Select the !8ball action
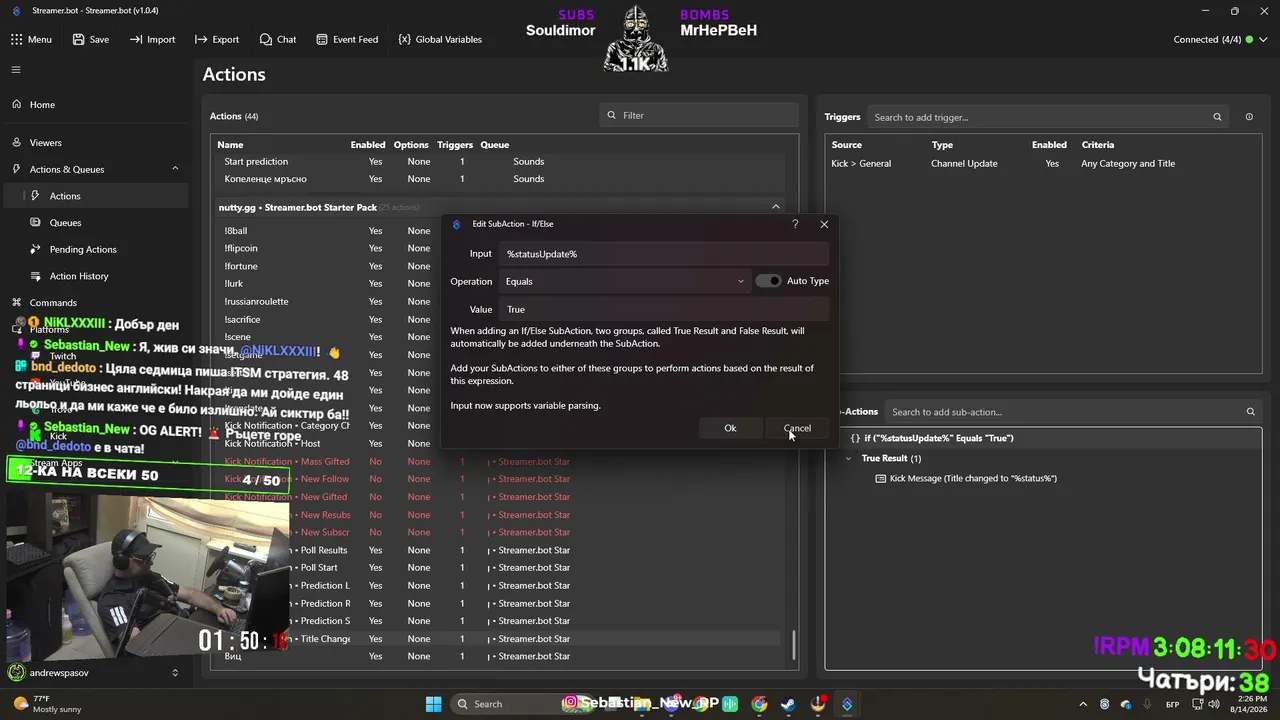This screenshot has width=1280, height=720. tap(236, 231)
